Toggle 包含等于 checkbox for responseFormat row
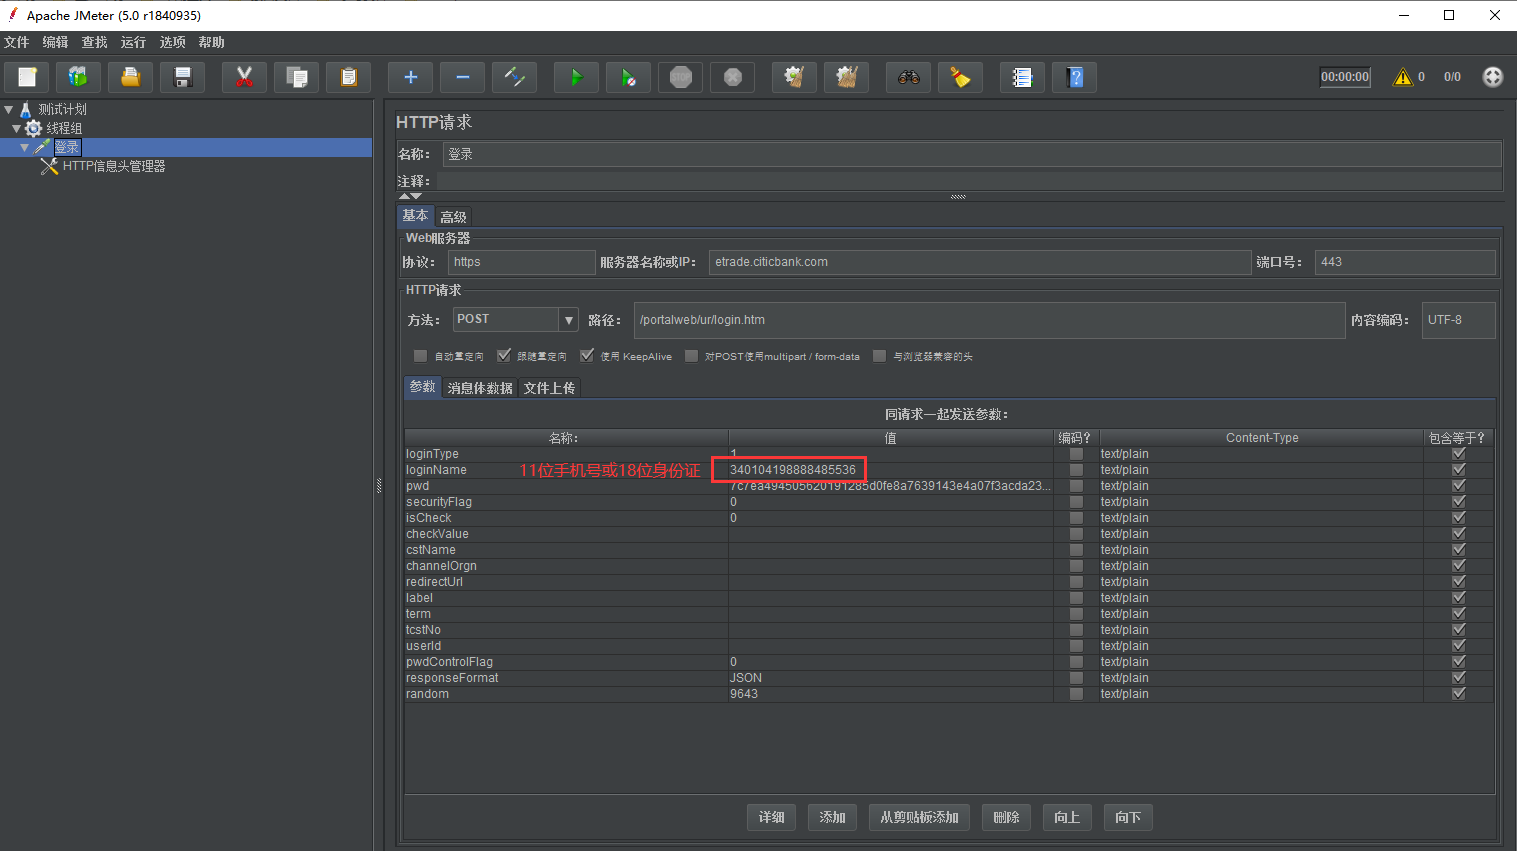This screenshot has width=1517, height=851. pyautogui.click(x=1459, y=678)
